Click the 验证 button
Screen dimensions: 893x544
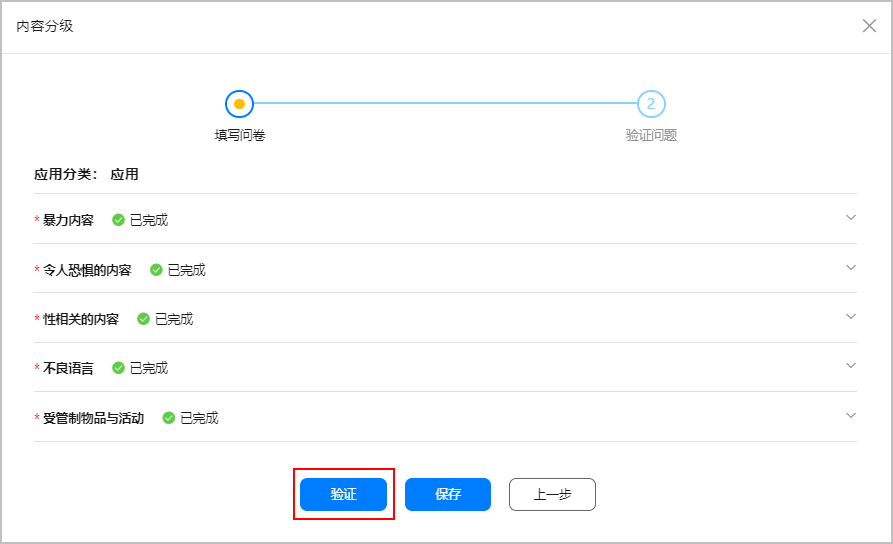click(343, 494)
